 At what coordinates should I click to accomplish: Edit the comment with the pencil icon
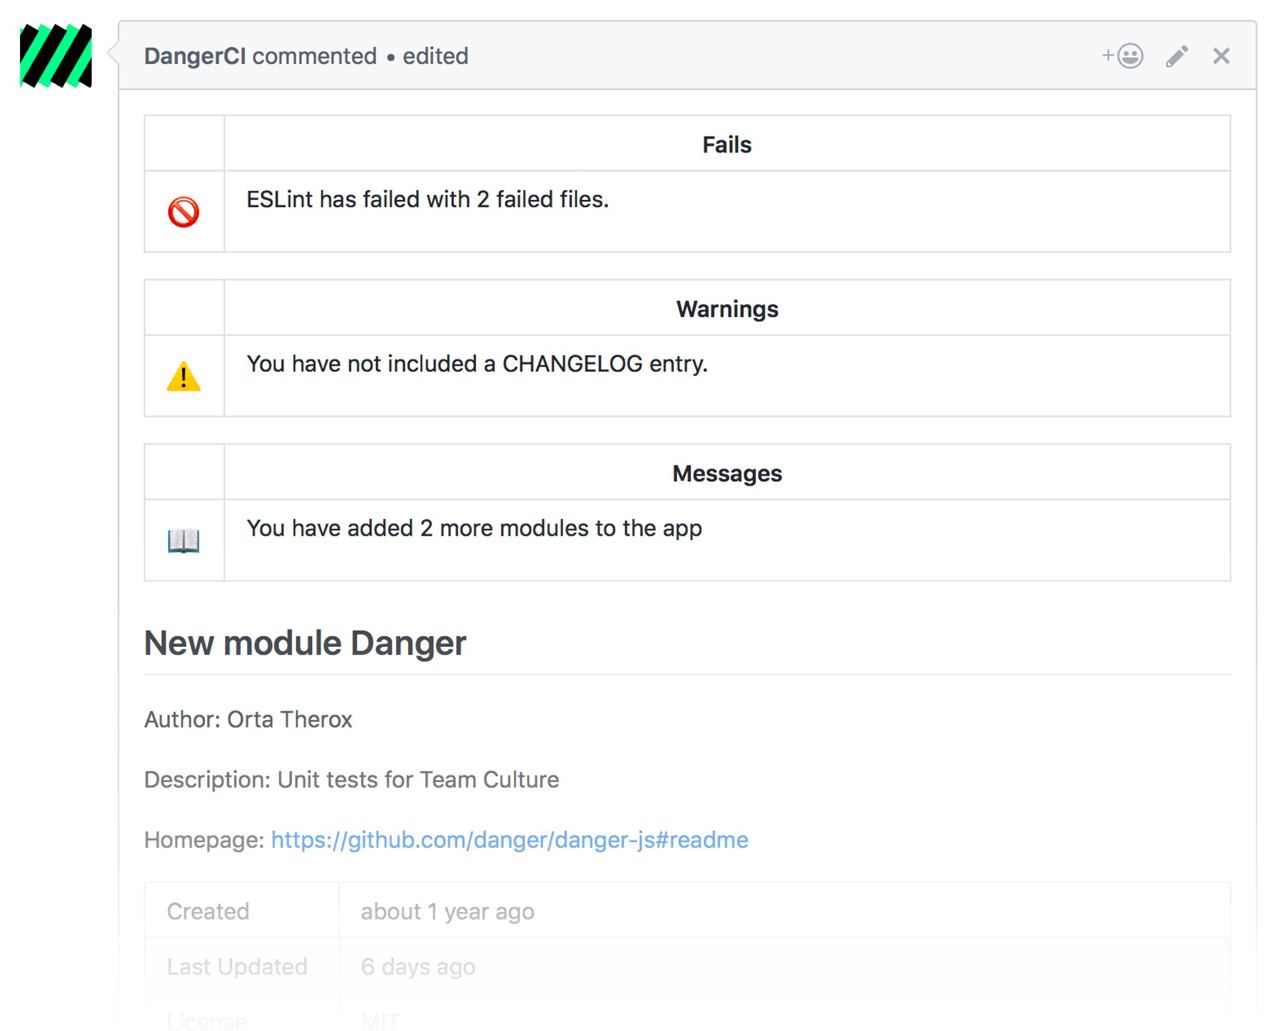pyautogui.click(x=1177, y=56)
